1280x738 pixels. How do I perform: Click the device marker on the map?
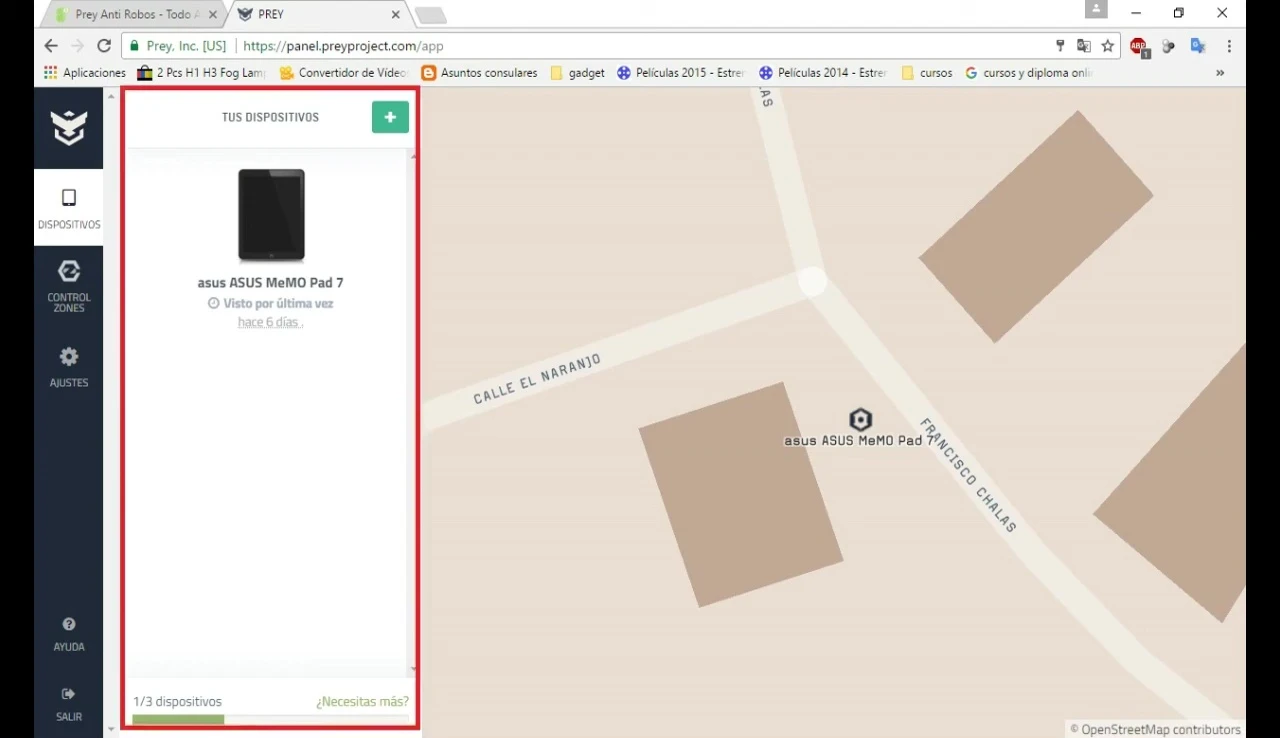(860, 419)
